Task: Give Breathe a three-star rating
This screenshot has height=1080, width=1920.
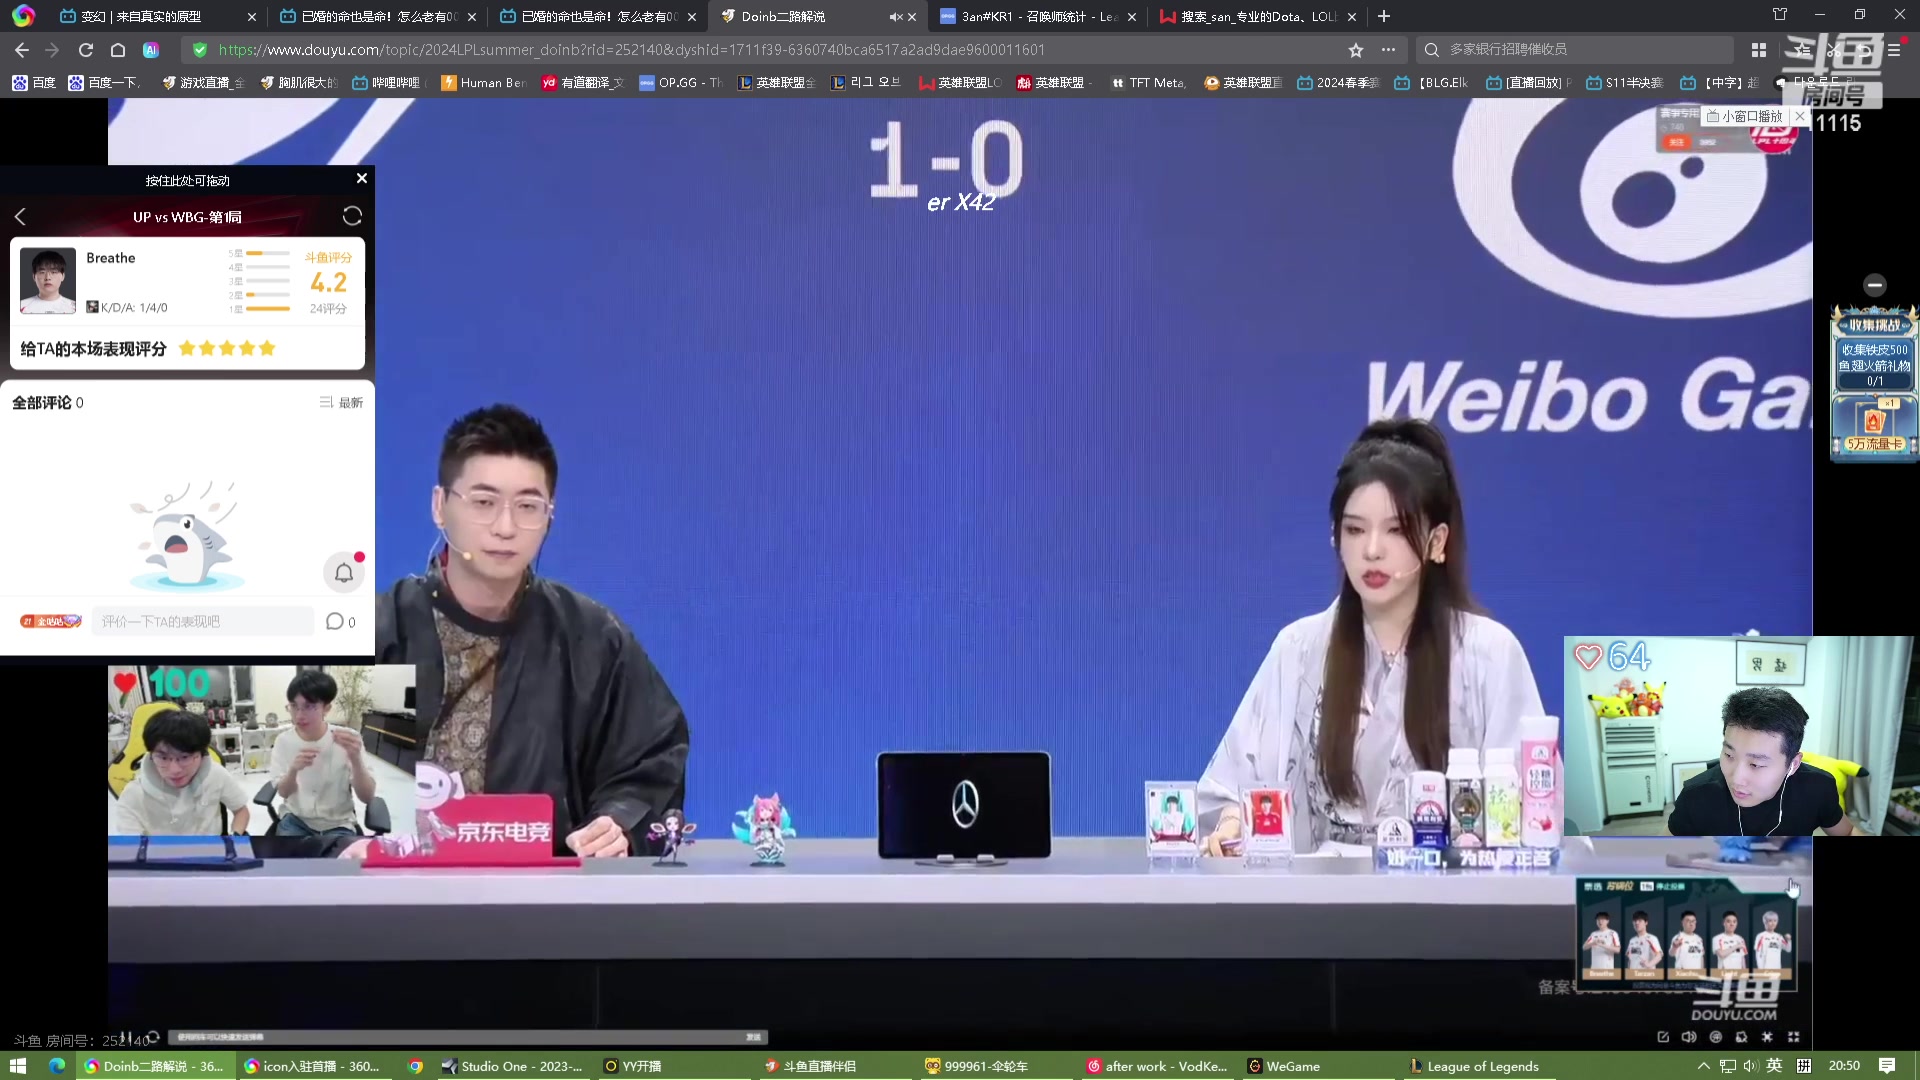Action: pos(227,348)
